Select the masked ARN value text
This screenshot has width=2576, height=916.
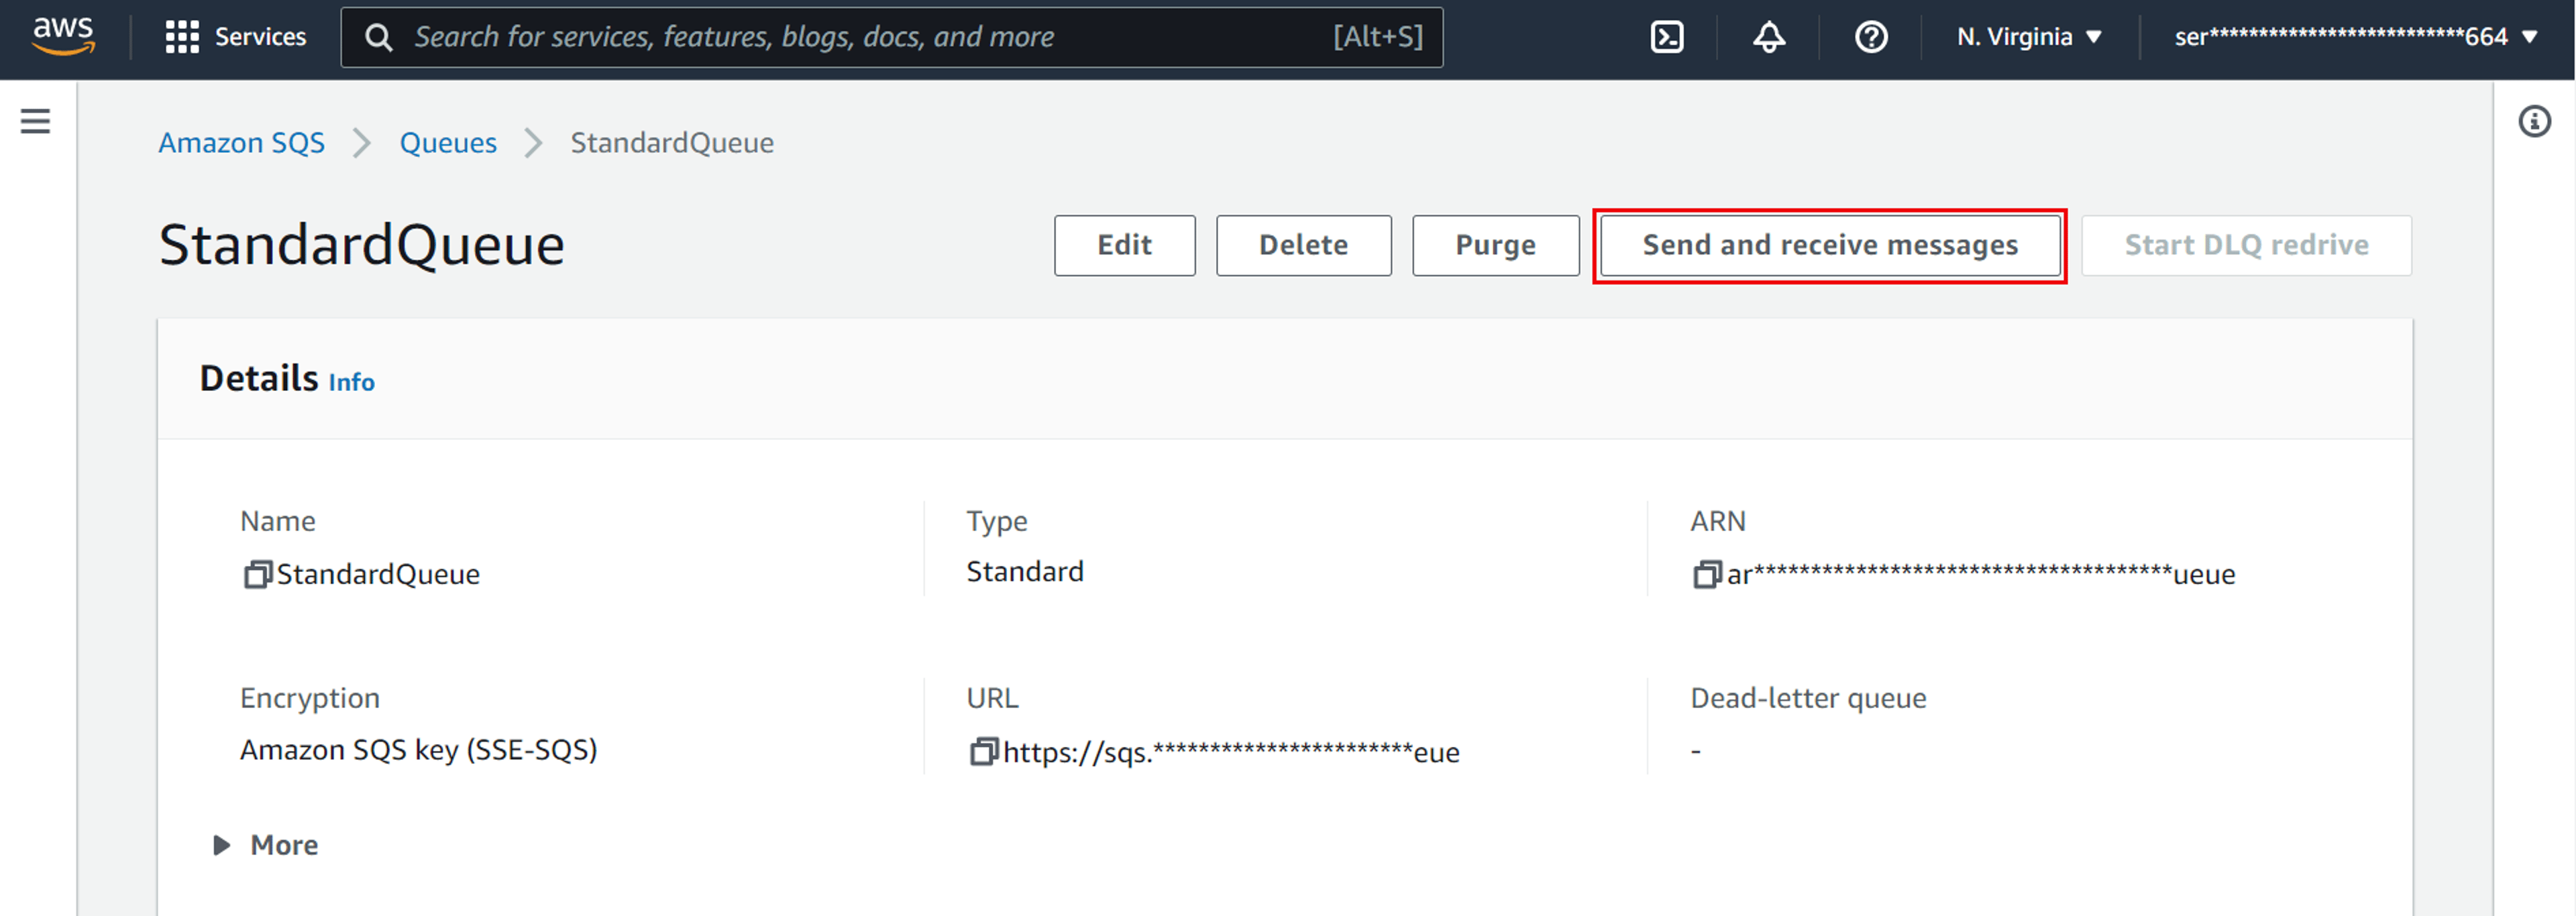pyautogui.click(x=1980, y=574)
